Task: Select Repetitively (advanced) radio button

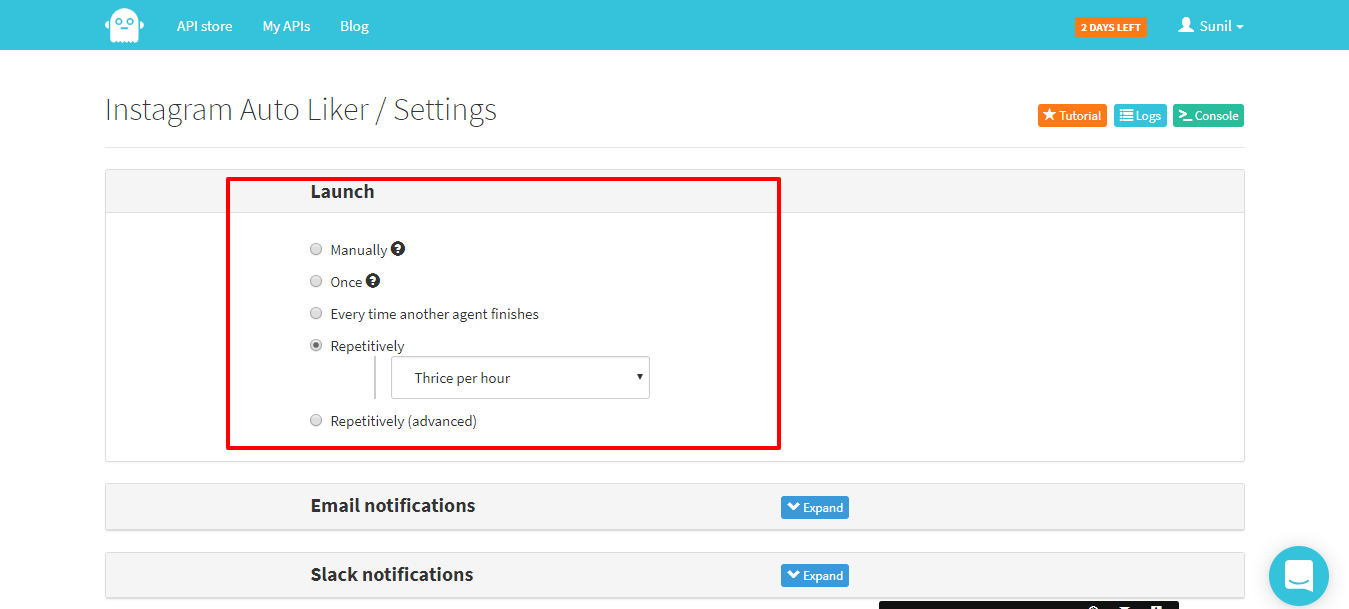Action: 316,420
